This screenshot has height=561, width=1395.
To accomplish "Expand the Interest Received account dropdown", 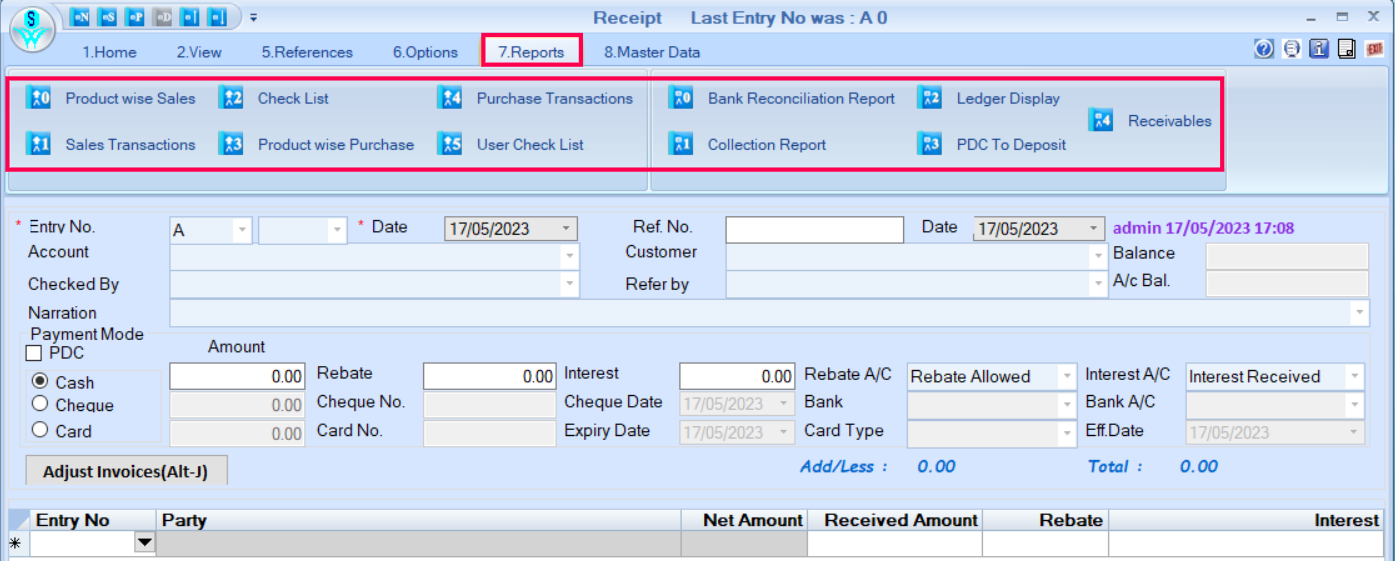I will pyautogui.click(x=1354, y=377).
